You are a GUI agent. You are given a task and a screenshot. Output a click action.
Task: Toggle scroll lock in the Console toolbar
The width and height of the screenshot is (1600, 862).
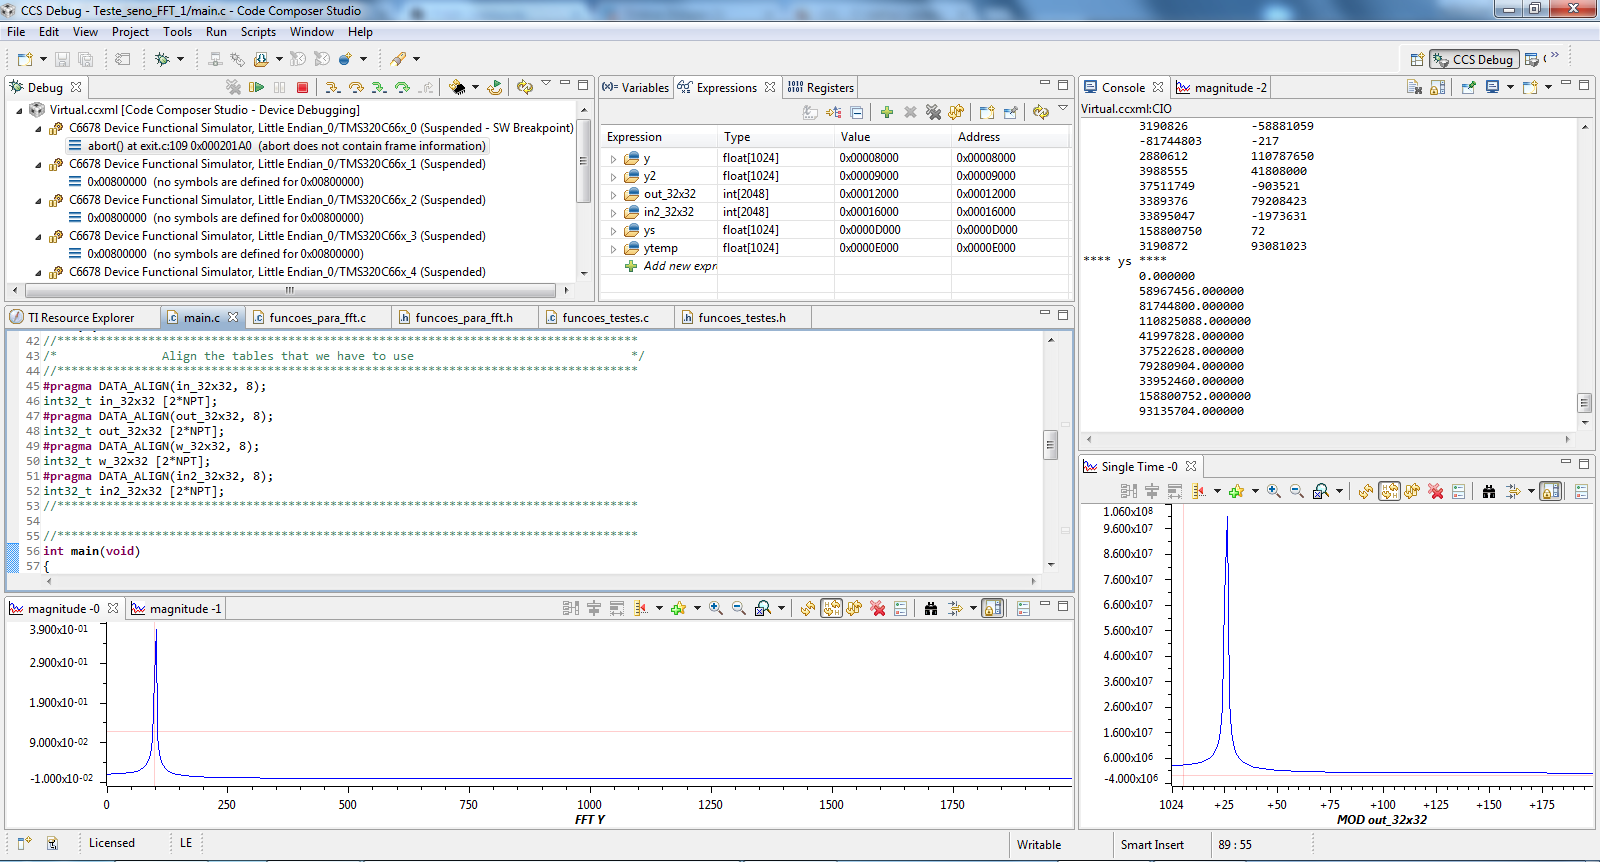point(1437,88)
